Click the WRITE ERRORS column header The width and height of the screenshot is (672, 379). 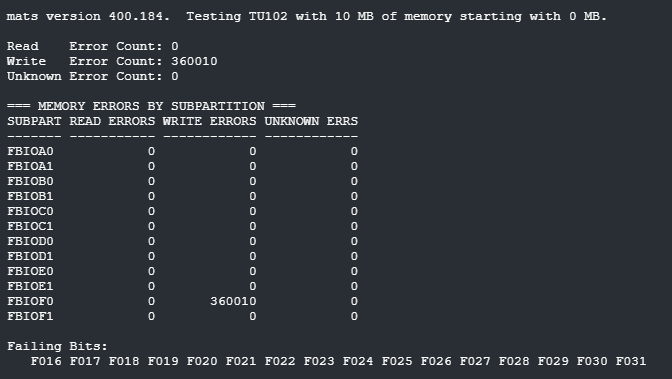(210, 121)
